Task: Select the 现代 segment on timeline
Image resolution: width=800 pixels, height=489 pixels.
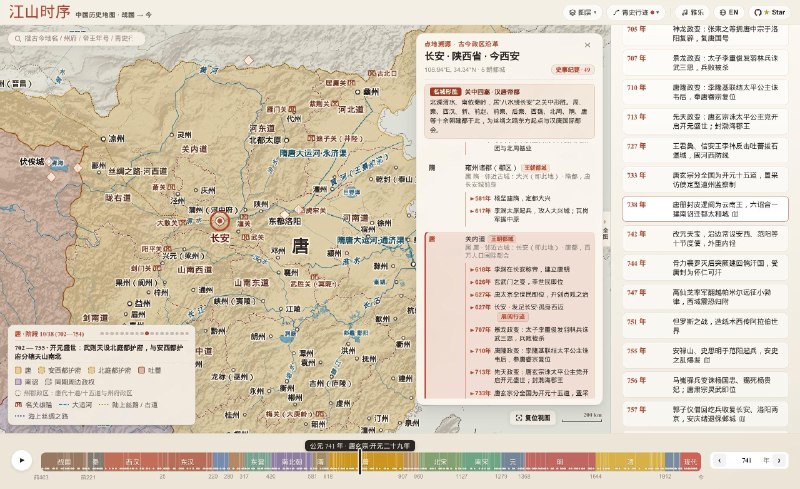Action: [x=690, y=461]
